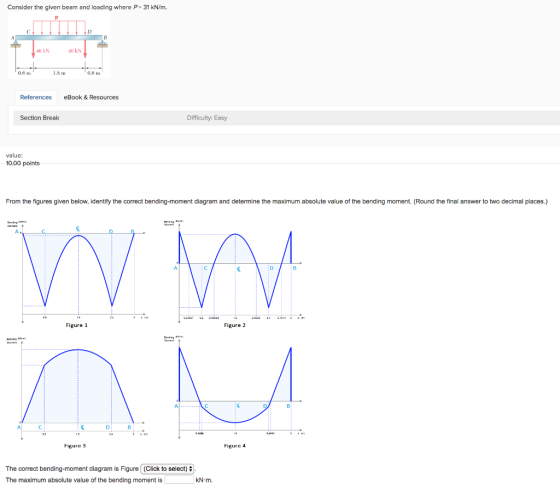Image resolution: width=560 pixels, height=490 pixels.
Task: Click the left 40 kN load arrow
Action: click(33, 49)
